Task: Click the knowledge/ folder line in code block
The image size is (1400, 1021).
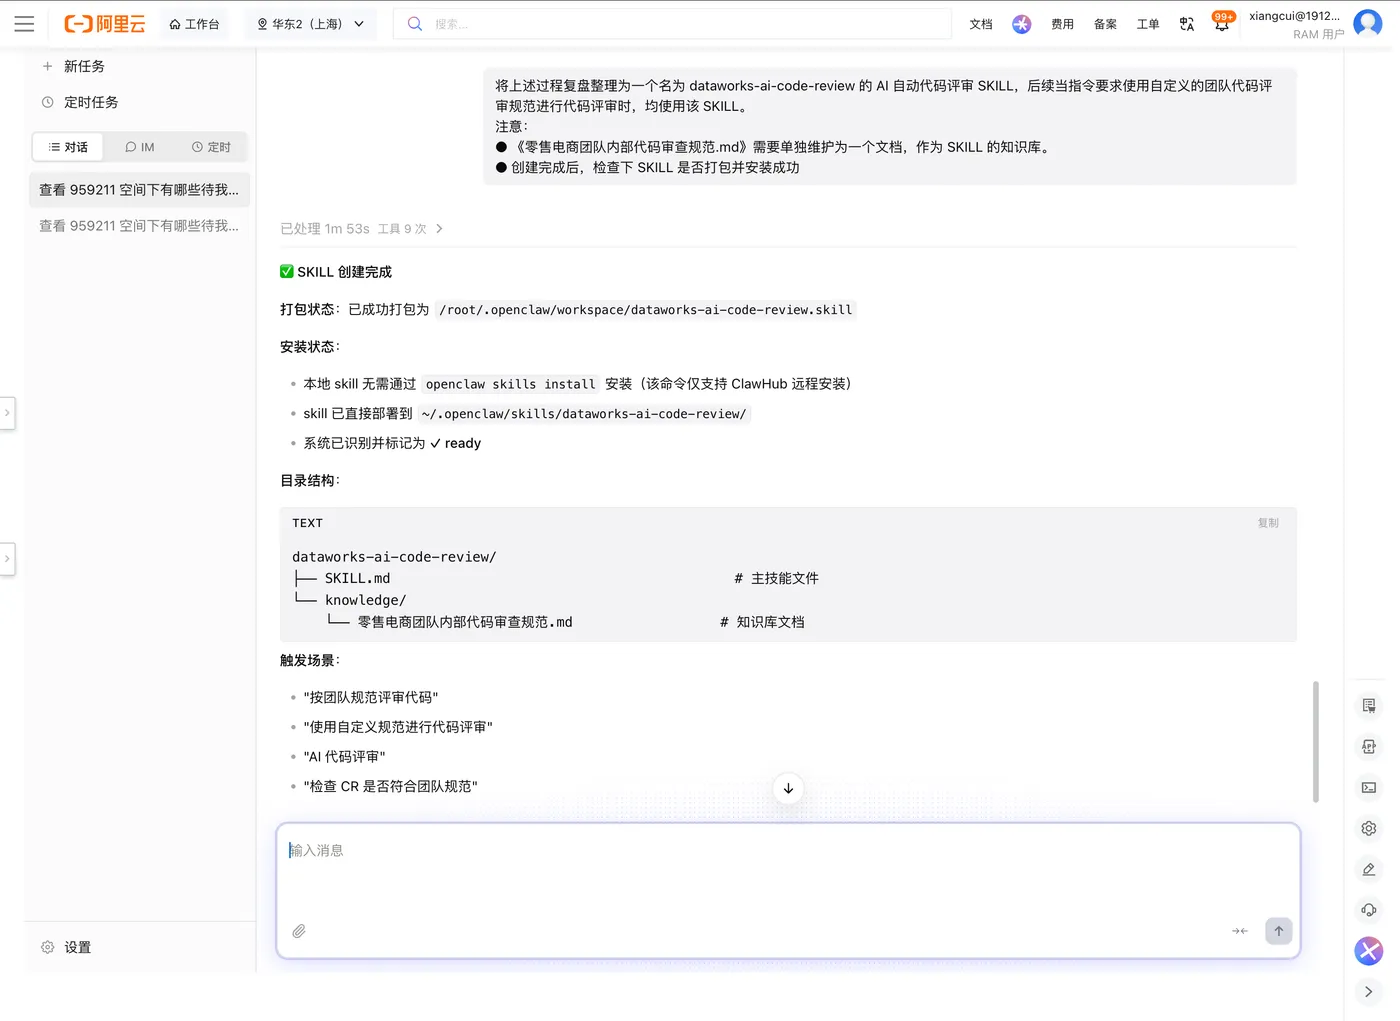Action: tap(365, 600)
